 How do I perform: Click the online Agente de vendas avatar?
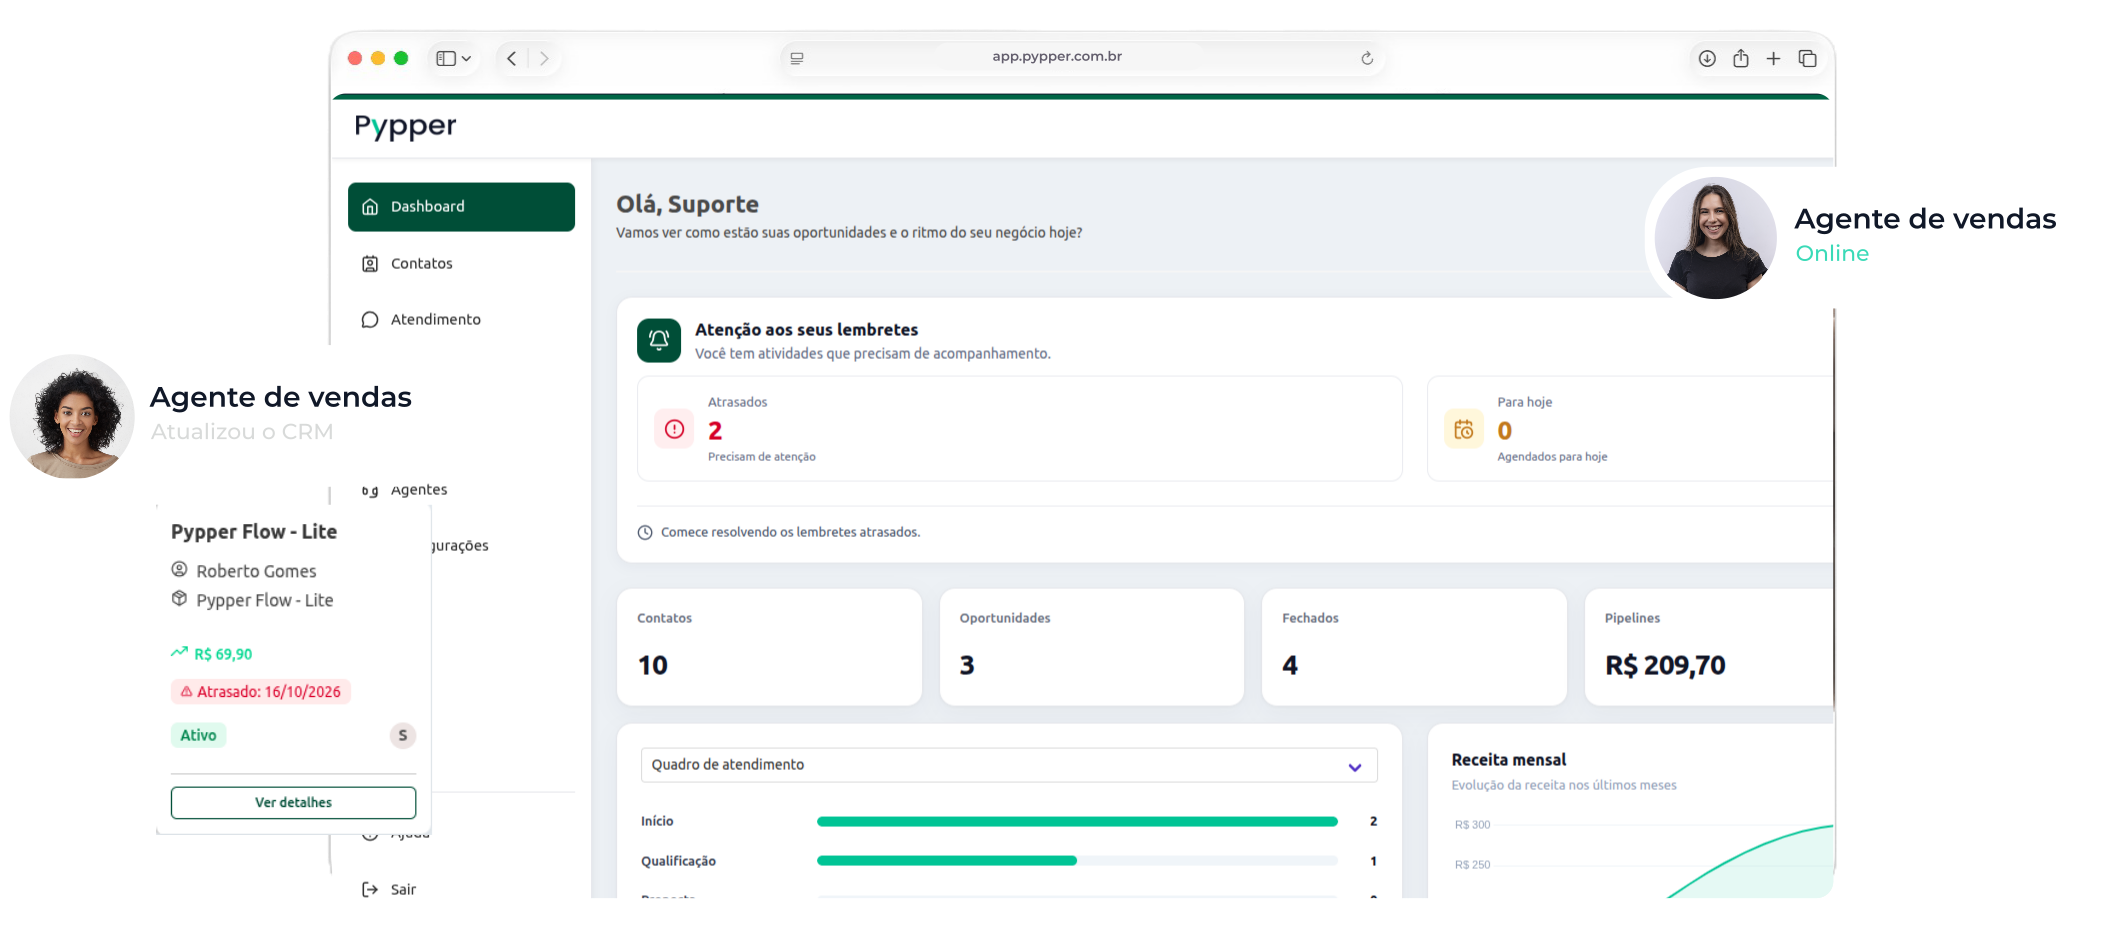pyautogui.click(x=1715, y=238)
